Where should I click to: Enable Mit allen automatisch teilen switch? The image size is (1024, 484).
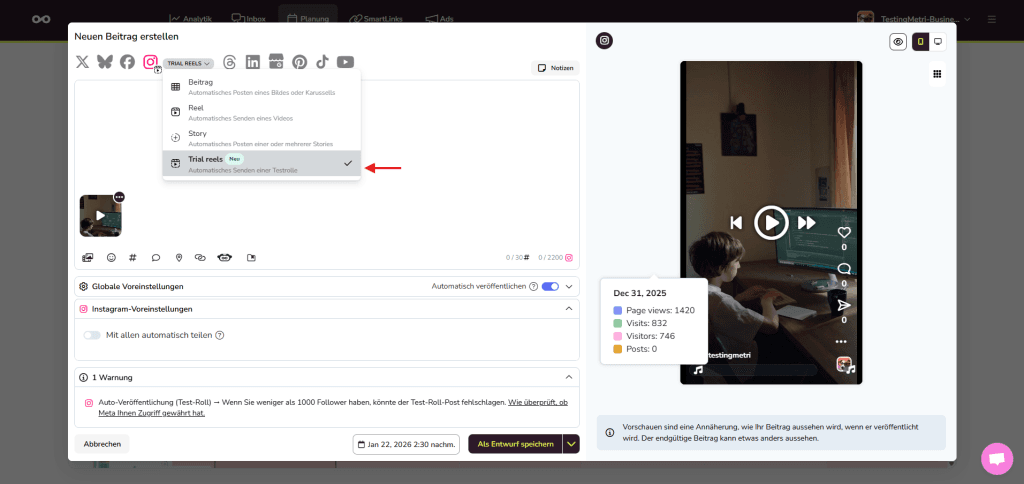[x=92, y=335]
